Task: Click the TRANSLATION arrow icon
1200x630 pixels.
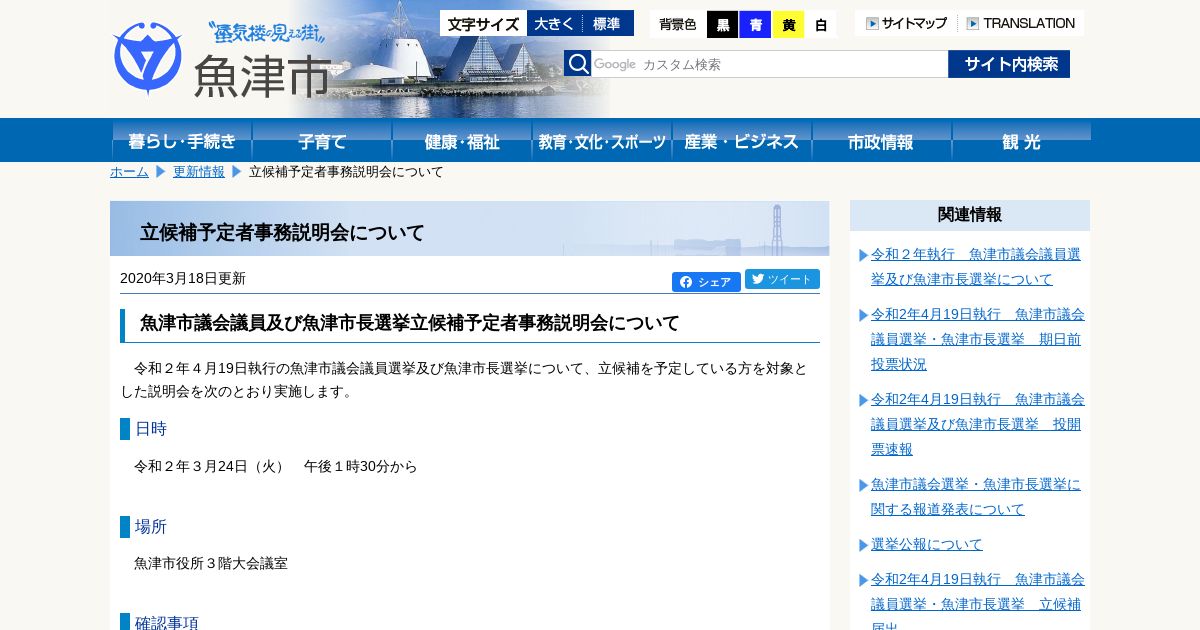Action: (x=972, y=23)
